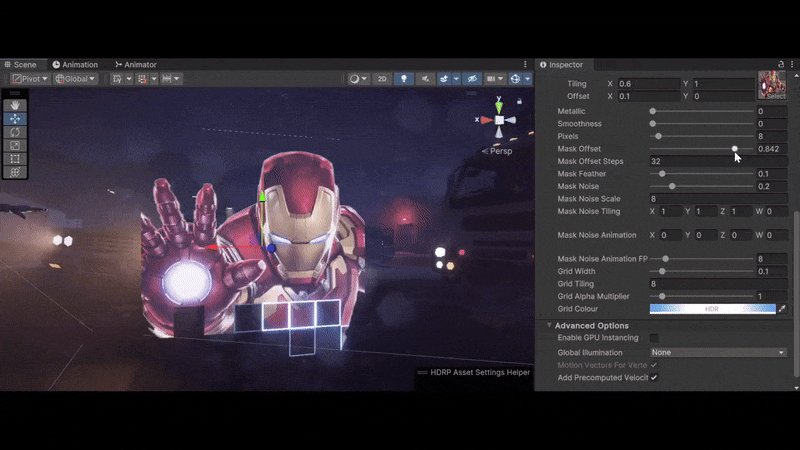800x450 pixels.
Task: Click the Mask Offset slider handle
Action: point(735,148)
